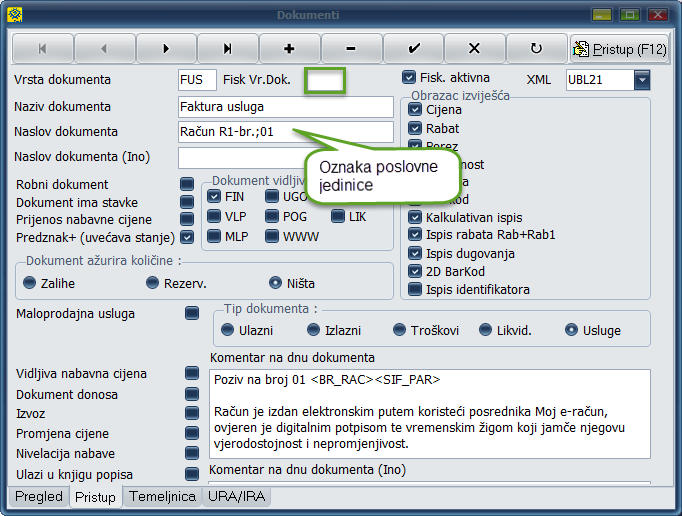Screen dimensions: 682x516
Task: Go to next record arrow
Action: tap(166, 48)
